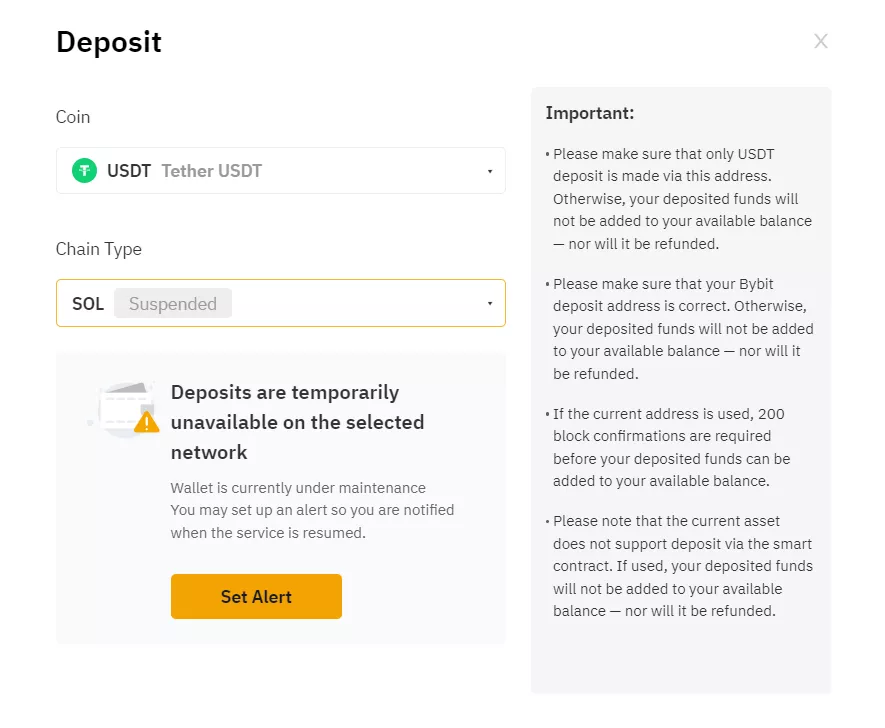Click the USDT label in the coin selector
The height and width of the screenshot is (728, 885).
(x=129, y=170)
